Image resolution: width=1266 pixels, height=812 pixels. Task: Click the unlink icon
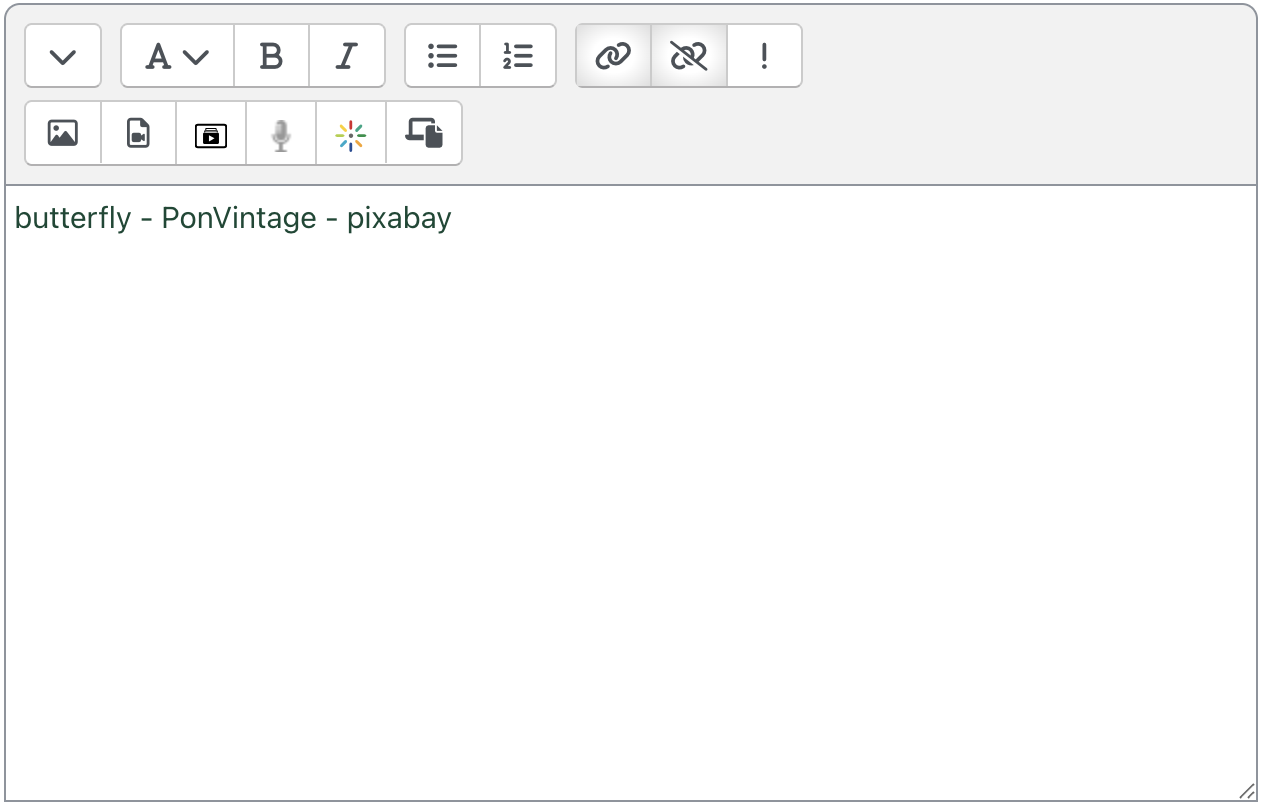tap(689, 56)
